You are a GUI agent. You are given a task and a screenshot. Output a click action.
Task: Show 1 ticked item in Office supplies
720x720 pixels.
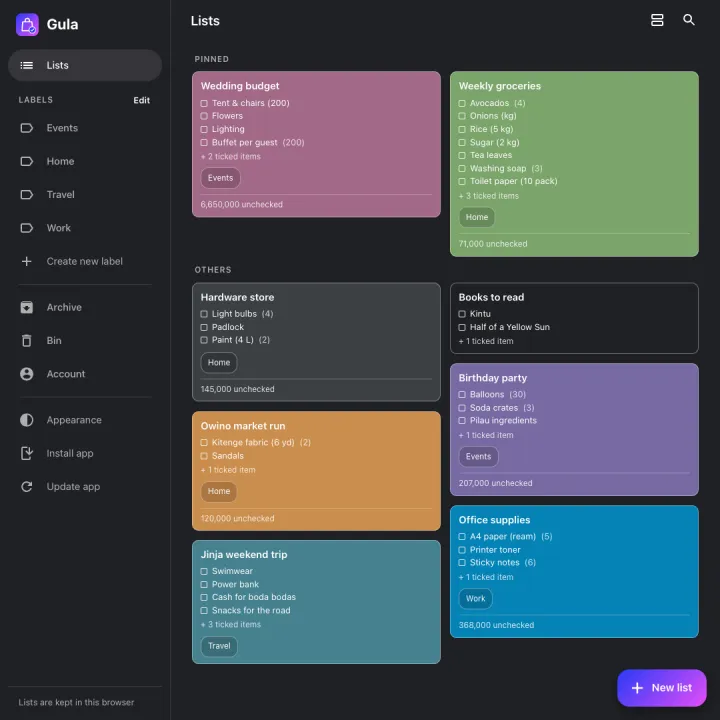(486, 577)
